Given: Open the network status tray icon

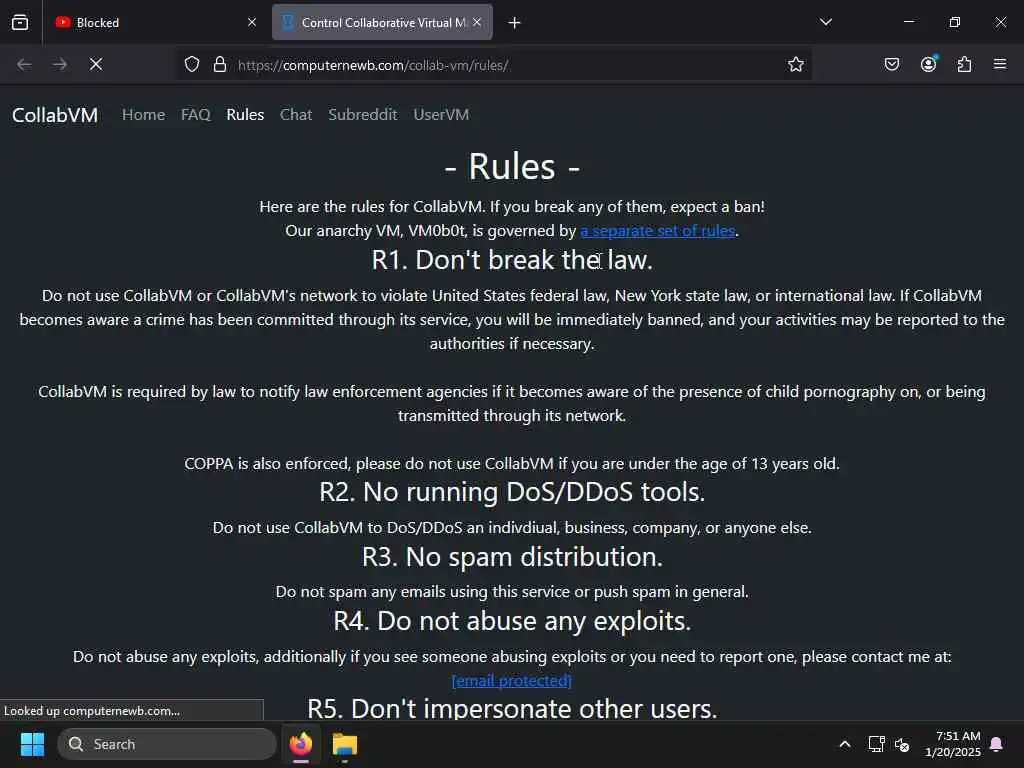Looking at the screenshot, I should 876,744.
